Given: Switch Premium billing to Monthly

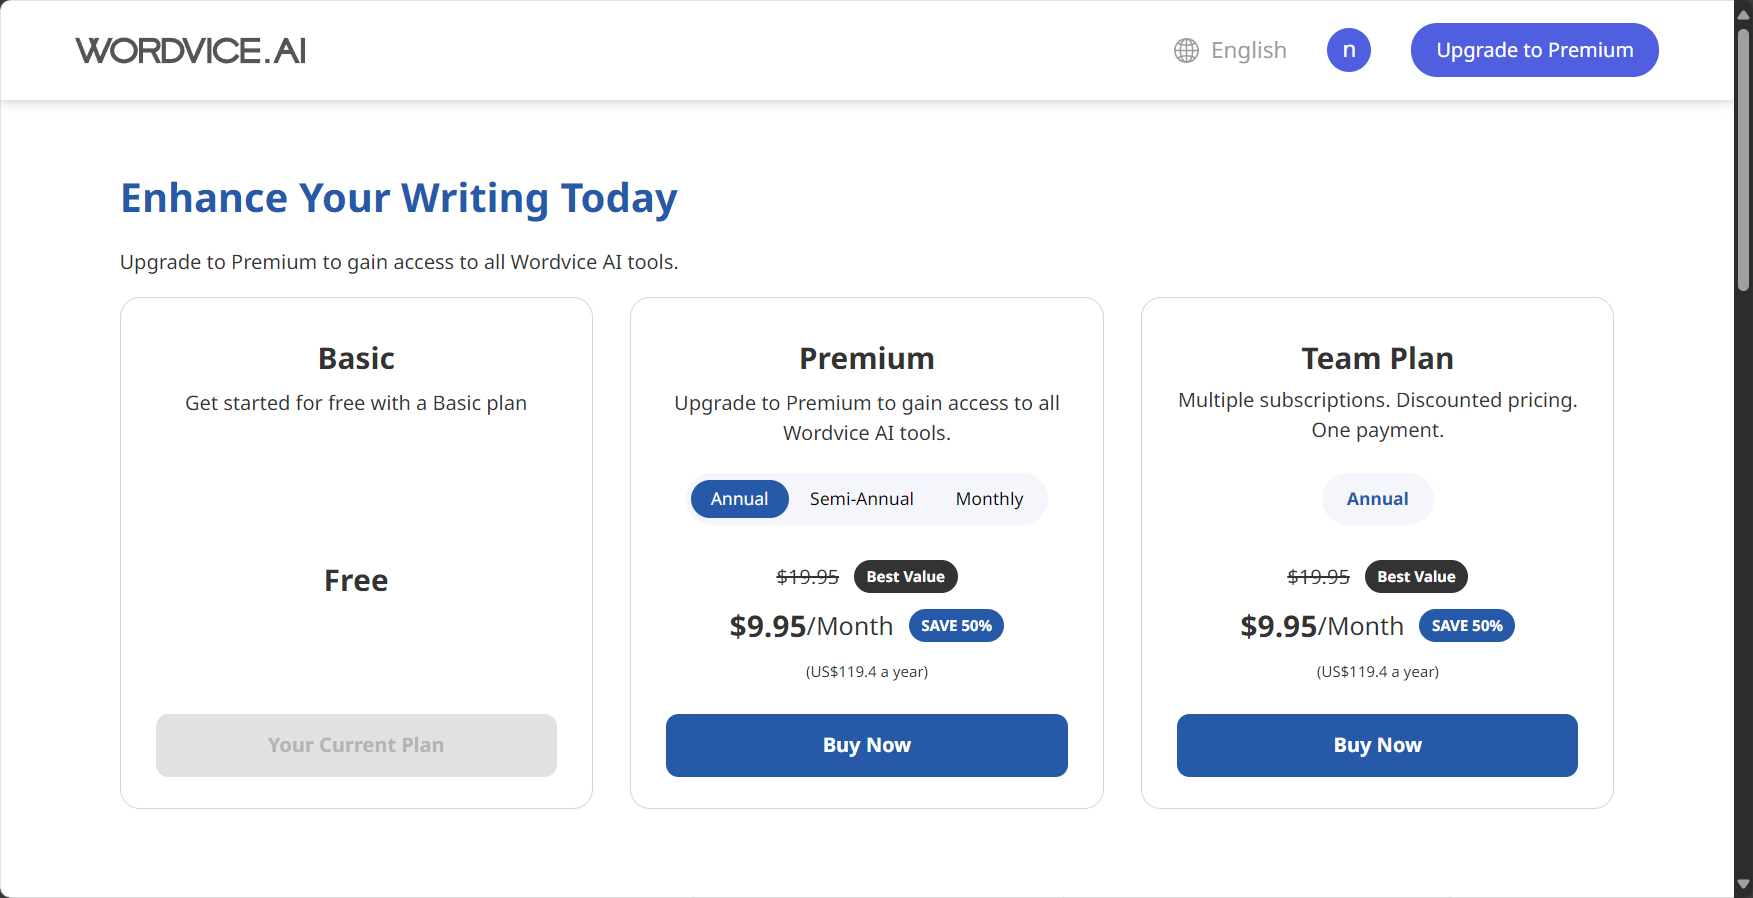Looking at the screenshot, I should (x=989, y=499).
